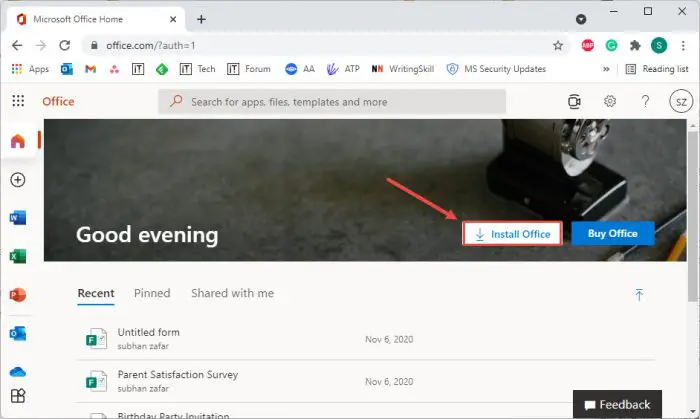This screenshot has width=700, height=419.
Task: Open the AA bookmark
Action: (300, 69)
